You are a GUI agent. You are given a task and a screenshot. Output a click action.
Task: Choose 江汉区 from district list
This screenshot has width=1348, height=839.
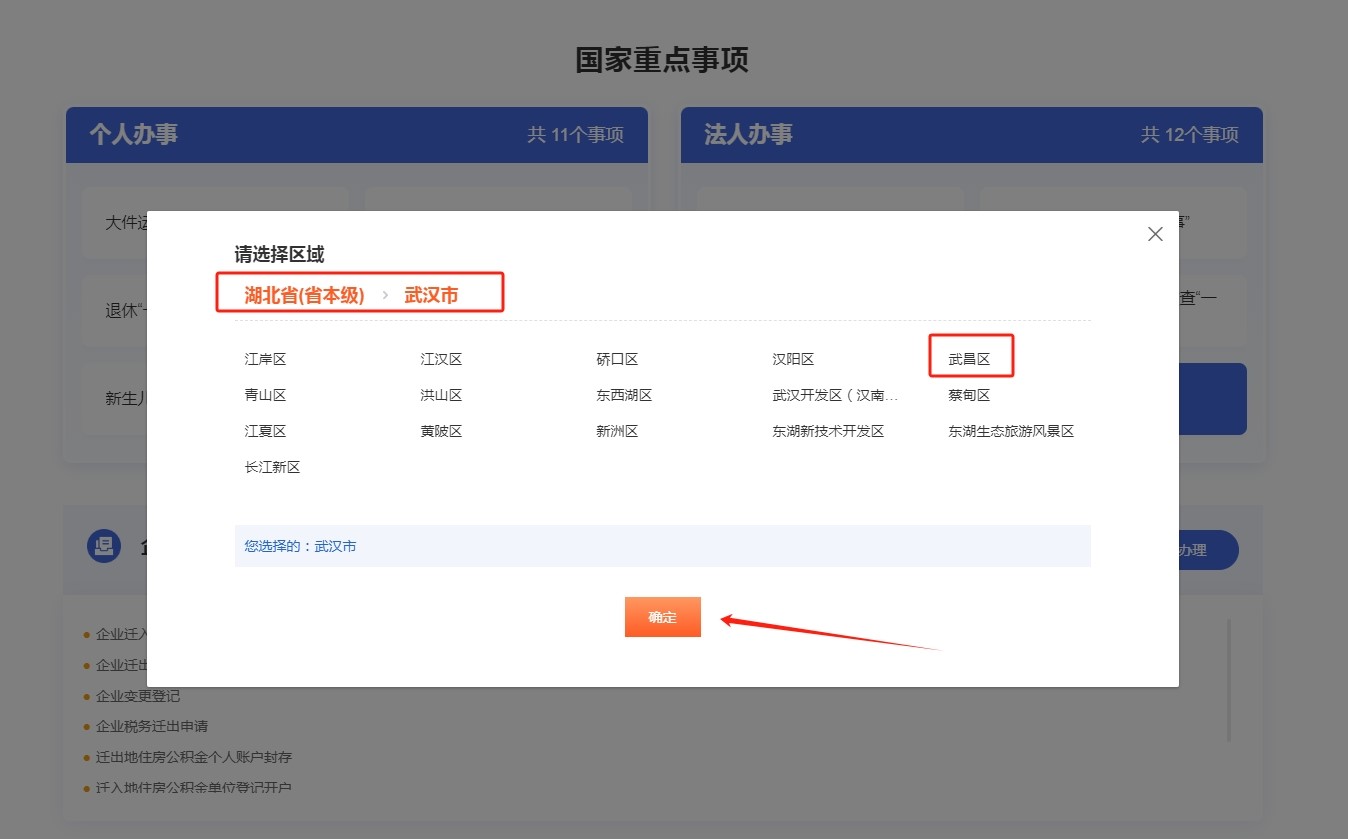[441, 359]
